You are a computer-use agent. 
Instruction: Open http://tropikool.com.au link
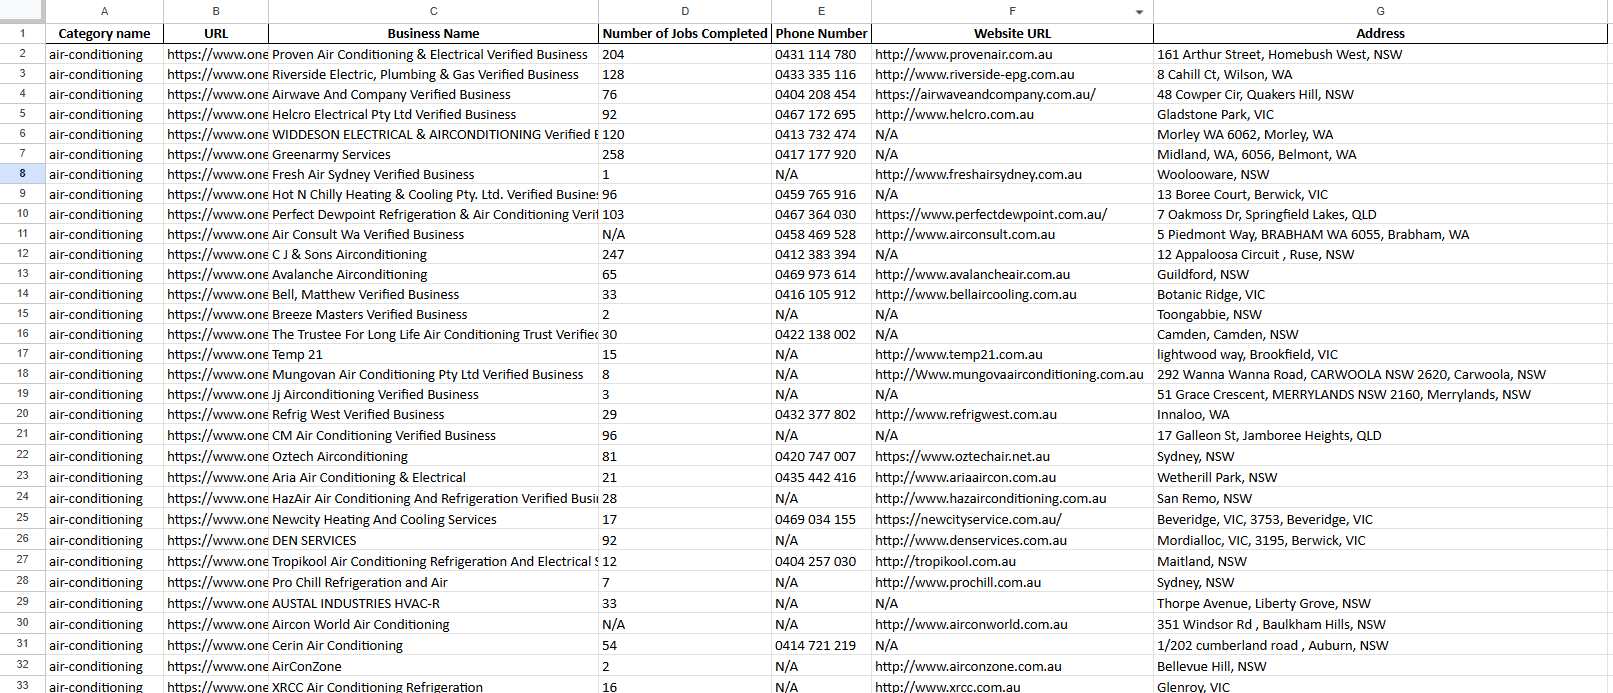945,561
